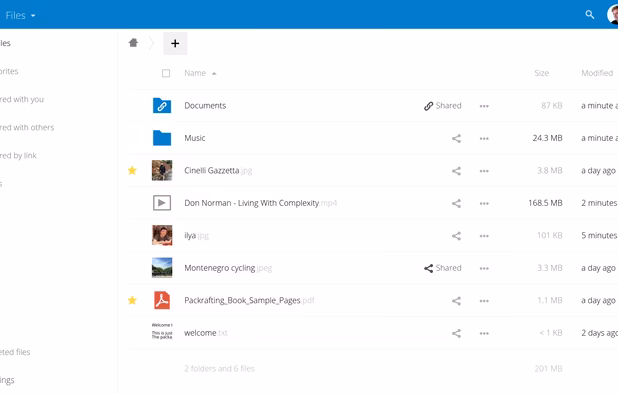618x394 pixels.
Task: Click the 87 KB size value
Action: (x=552, y=106)
